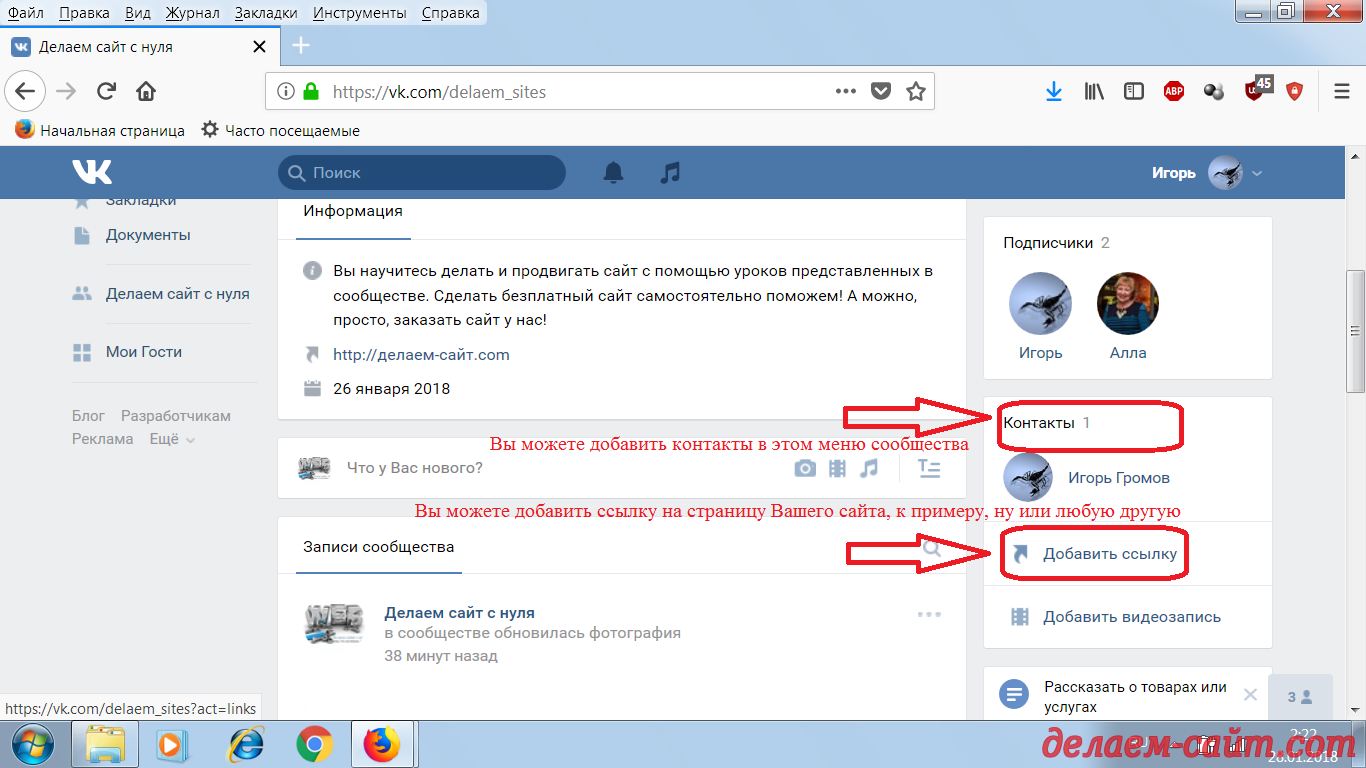This screenshot has width=1366, height=768.
Task: Click the Разработчикам footer link
Action: 176,416
